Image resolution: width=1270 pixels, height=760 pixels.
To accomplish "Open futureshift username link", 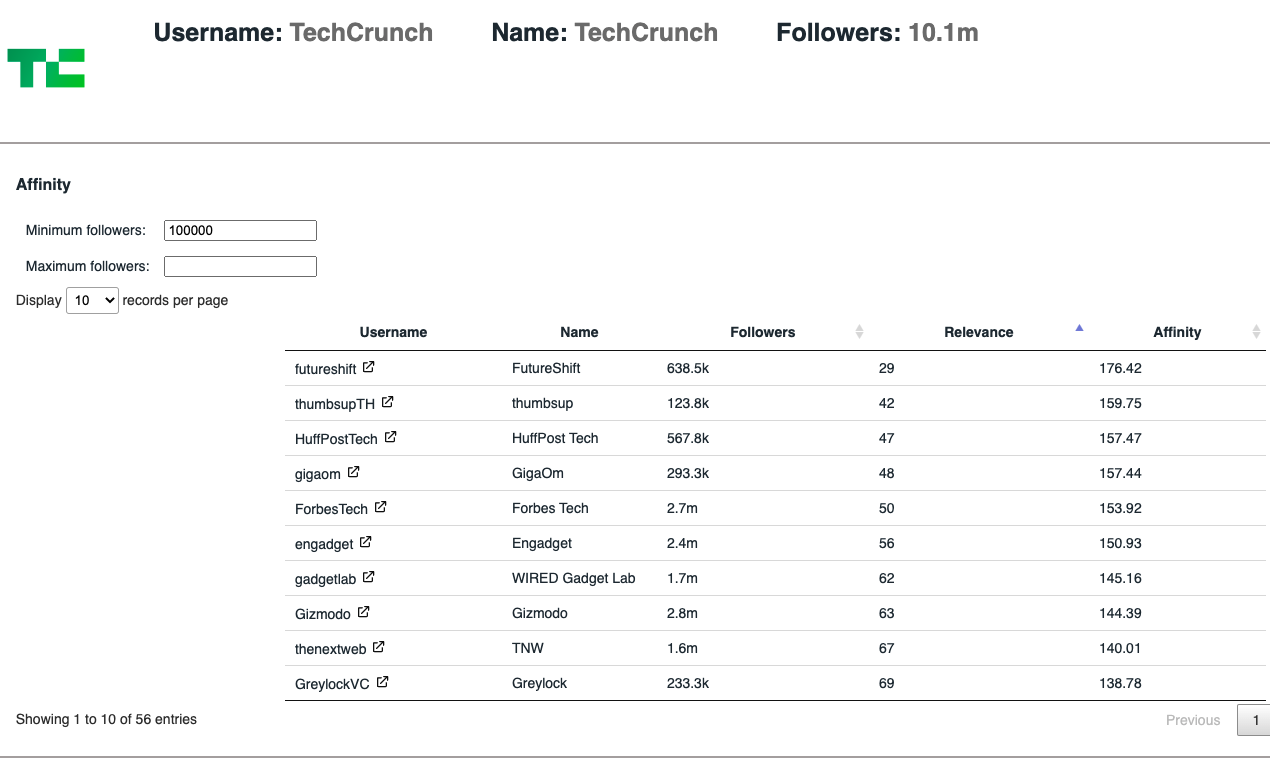I will [x=325, y=369].
